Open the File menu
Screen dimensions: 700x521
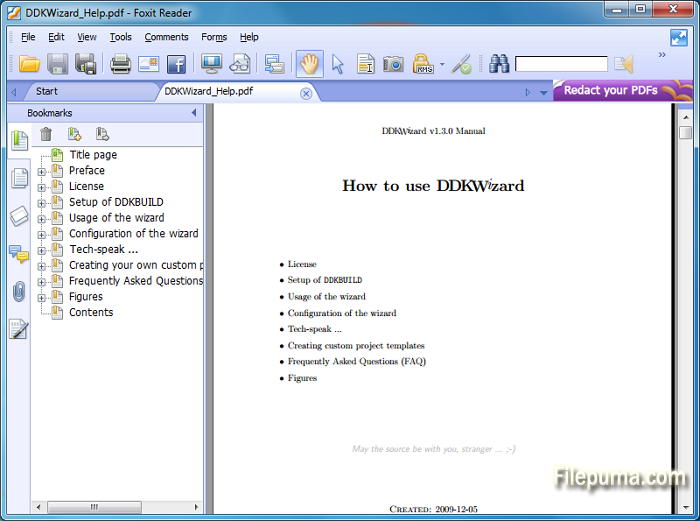coord(28,37)
